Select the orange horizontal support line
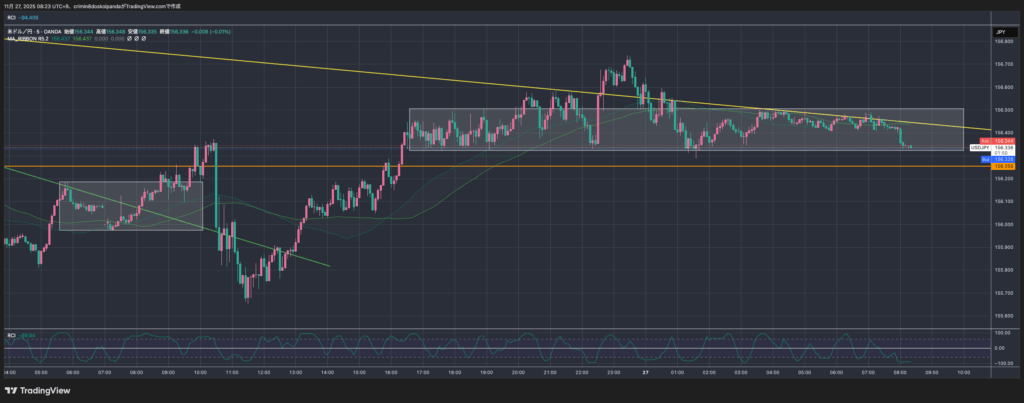The image size is (1024, 403). [500, 166]
